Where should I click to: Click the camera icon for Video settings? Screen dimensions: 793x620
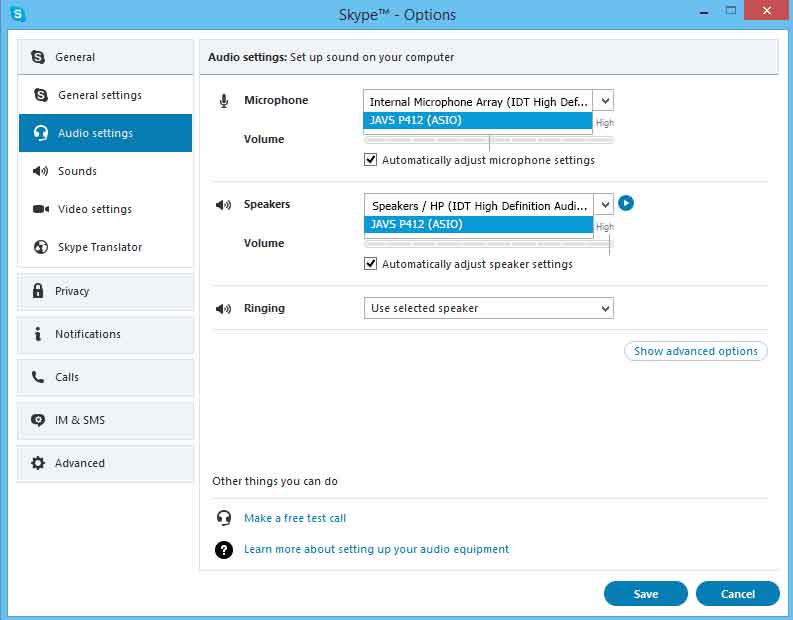point(41,209)
